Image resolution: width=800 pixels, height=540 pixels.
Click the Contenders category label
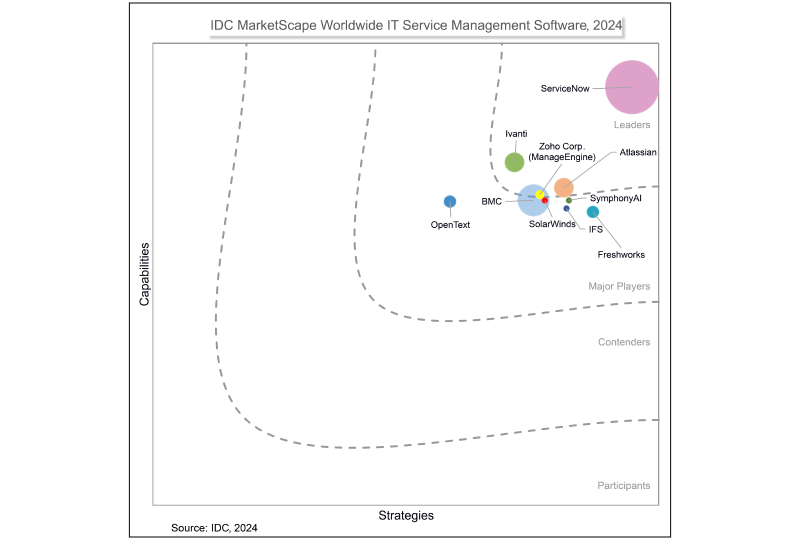pos(624,342)
